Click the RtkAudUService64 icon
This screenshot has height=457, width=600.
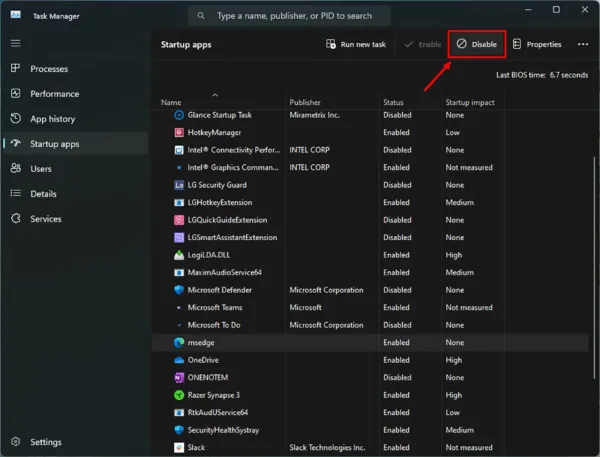pos(179,413)
